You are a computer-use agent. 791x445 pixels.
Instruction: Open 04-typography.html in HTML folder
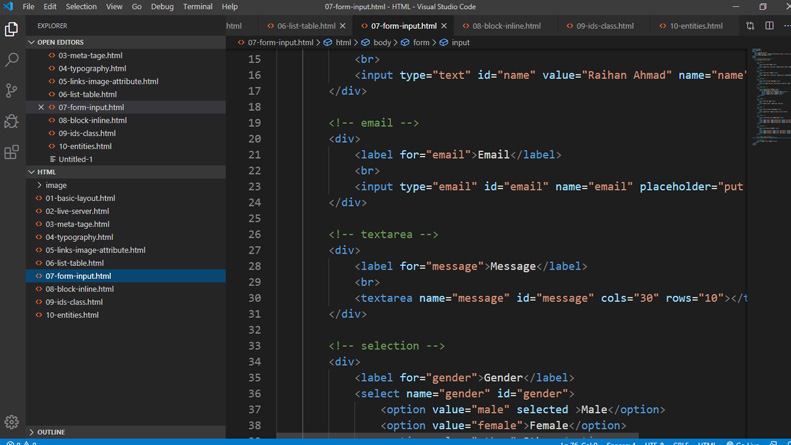click(126, 237)
